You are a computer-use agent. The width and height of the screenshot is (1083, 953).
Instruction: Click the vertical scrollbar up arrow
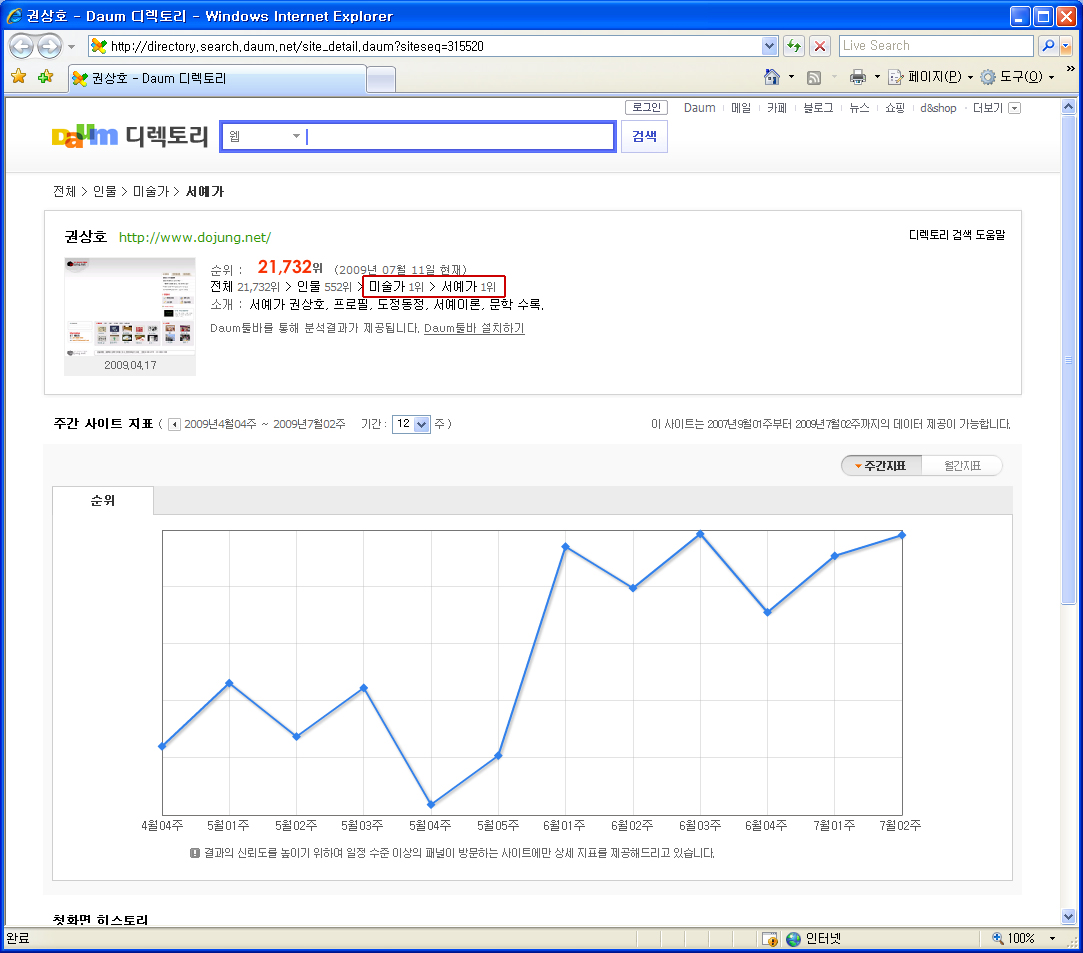click(1068, 107)
